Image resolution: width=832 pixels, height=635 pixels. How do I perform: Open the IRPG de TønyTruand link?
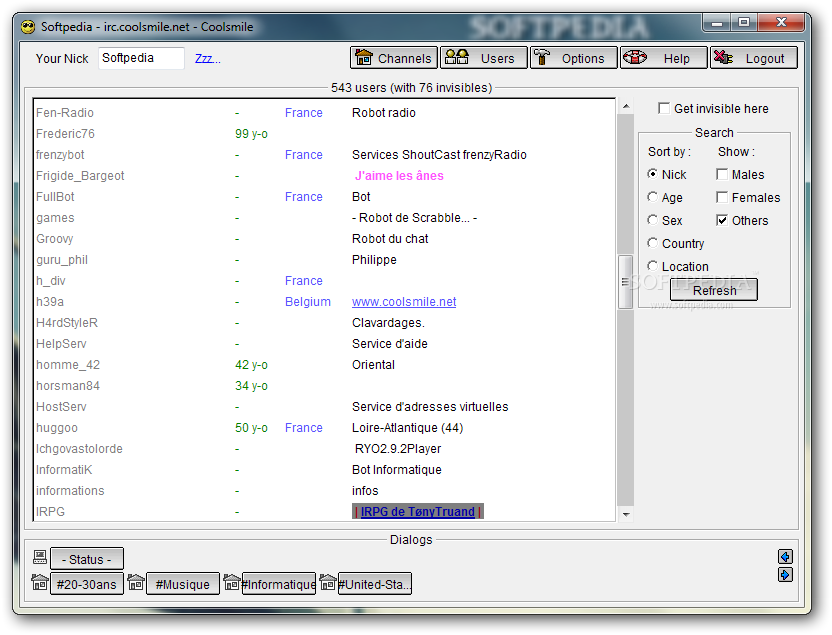tap(418, 511)
